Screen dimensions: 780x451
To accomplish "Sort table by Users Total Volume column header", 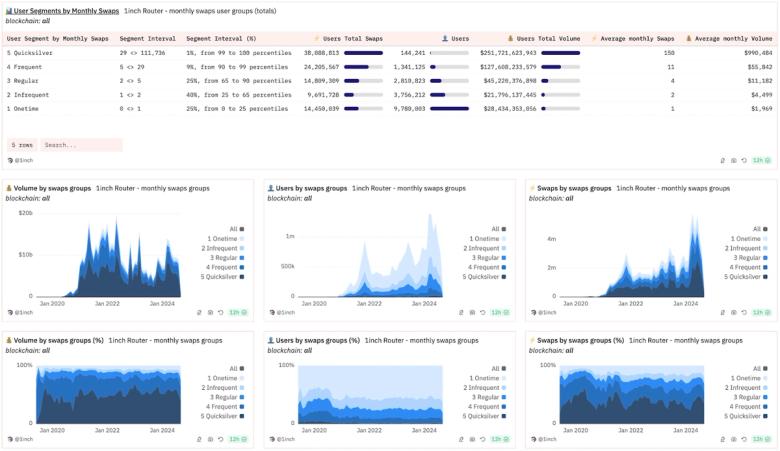I will pyautogui.click(x=544, y=38).
